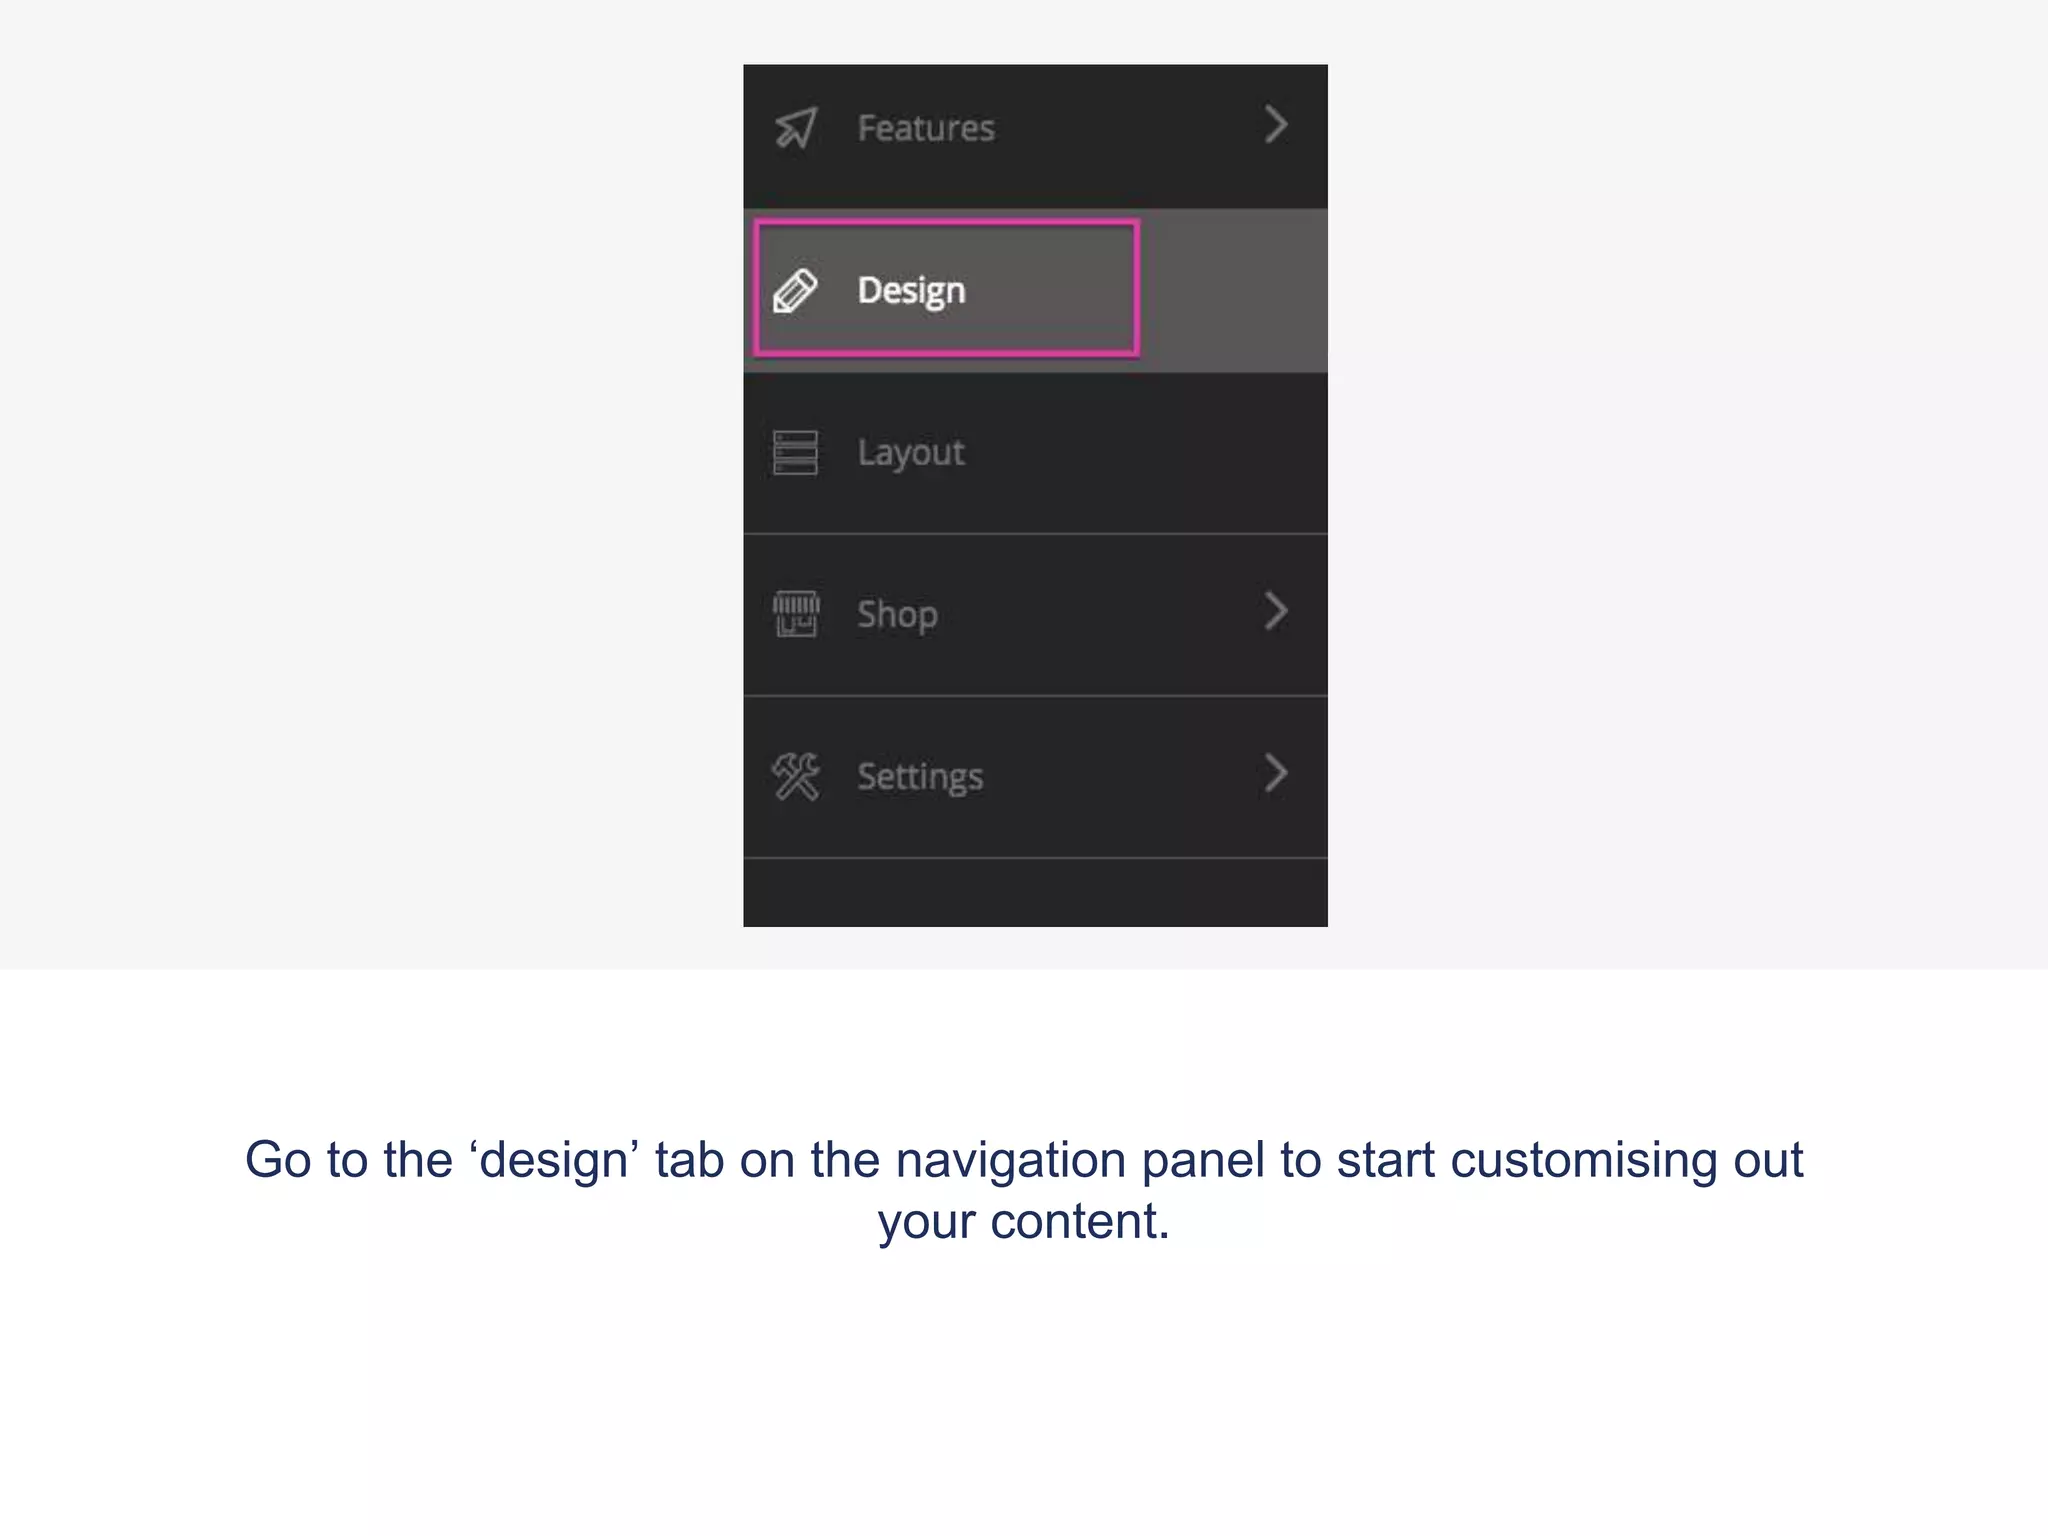2048x1536 pixels.
Task: Click the blank panel area below Settings
Action: pos(1035,892)
